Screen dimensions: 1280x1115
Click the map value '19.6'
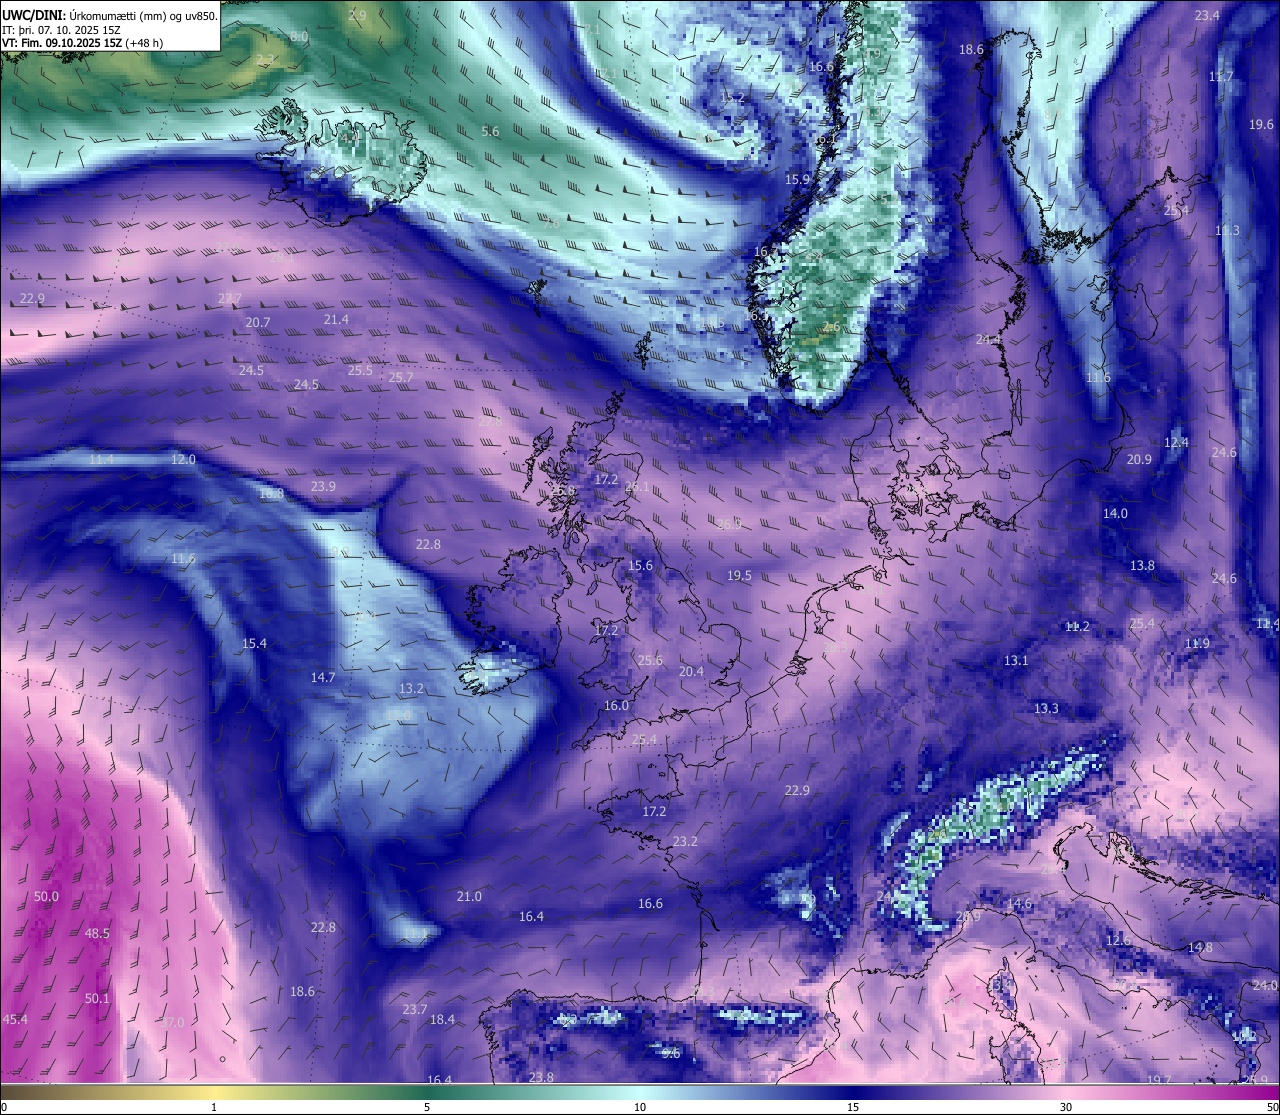pyautogui.click(x=1262, y=125)
